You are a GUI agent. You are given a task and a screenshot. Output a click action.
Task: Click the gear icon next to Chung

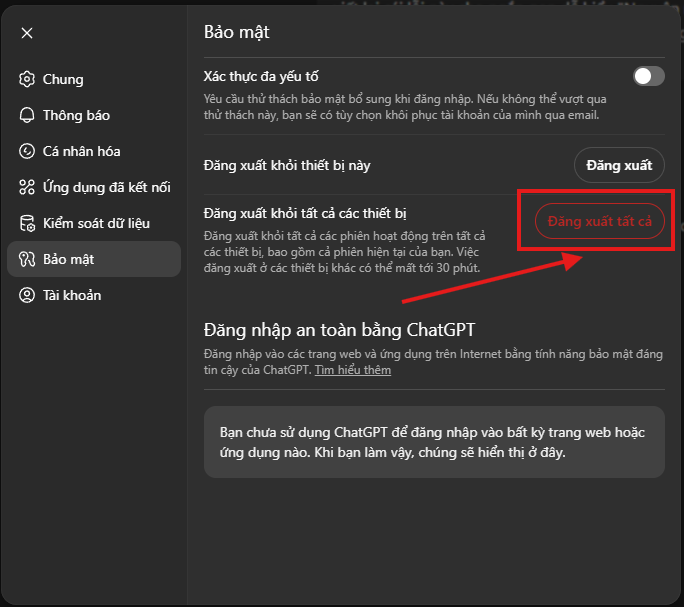click(27, 80)
